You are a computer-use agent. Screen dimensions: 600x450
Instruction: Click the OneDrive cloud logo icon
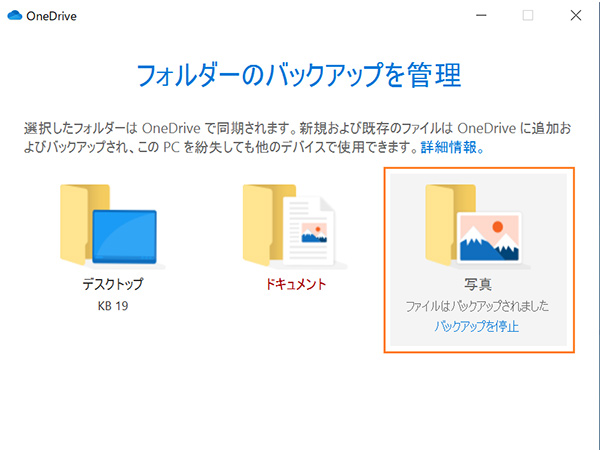[15, 15]
